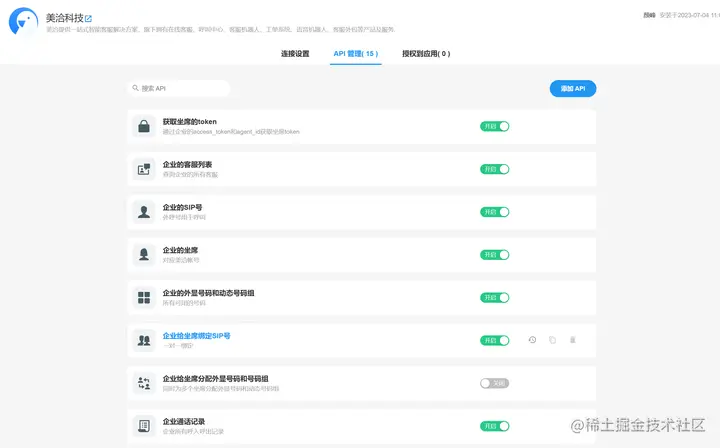Click the 企业的坐席 title
720x448 pixels.
click(x=180, y=250)
